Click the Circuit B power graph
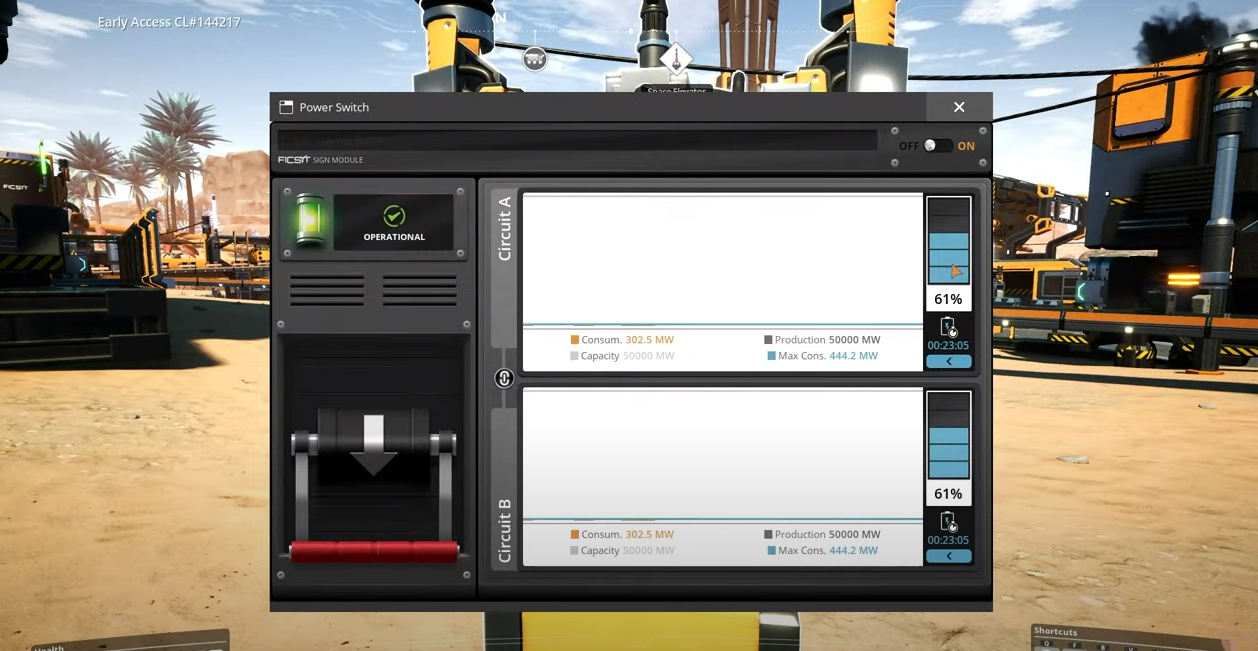This screenshot has width=1258, height=651. pyautogui.click(x=722, y=456)
